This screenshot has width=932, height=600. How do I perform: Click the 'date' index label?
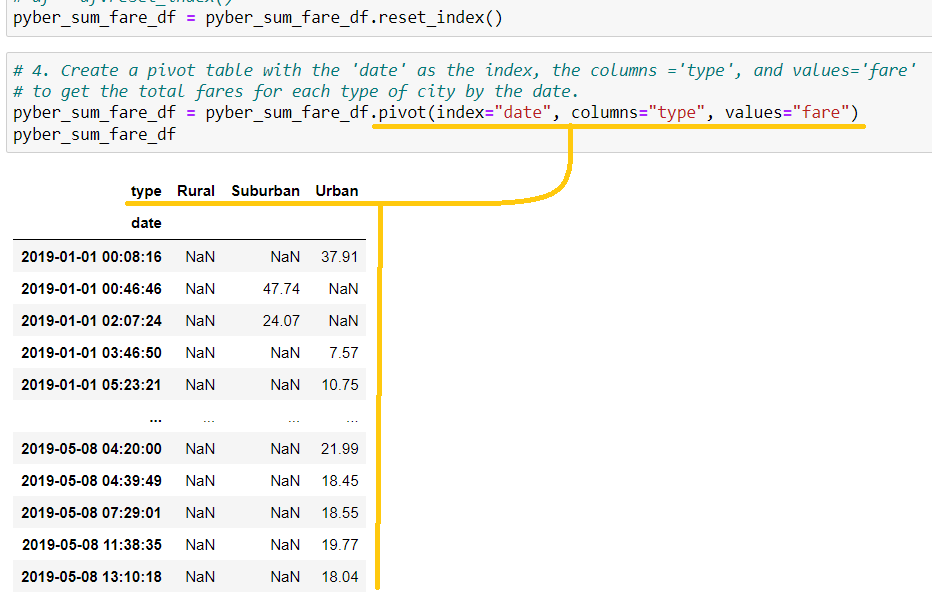pos(146,222)
